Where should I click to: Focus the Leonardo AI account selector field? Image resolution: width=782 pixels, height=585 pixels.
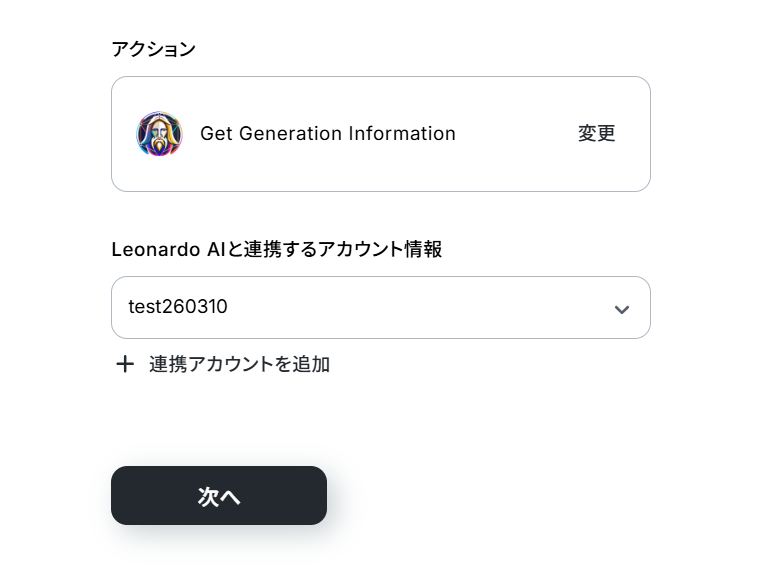(x=380, y=308)
